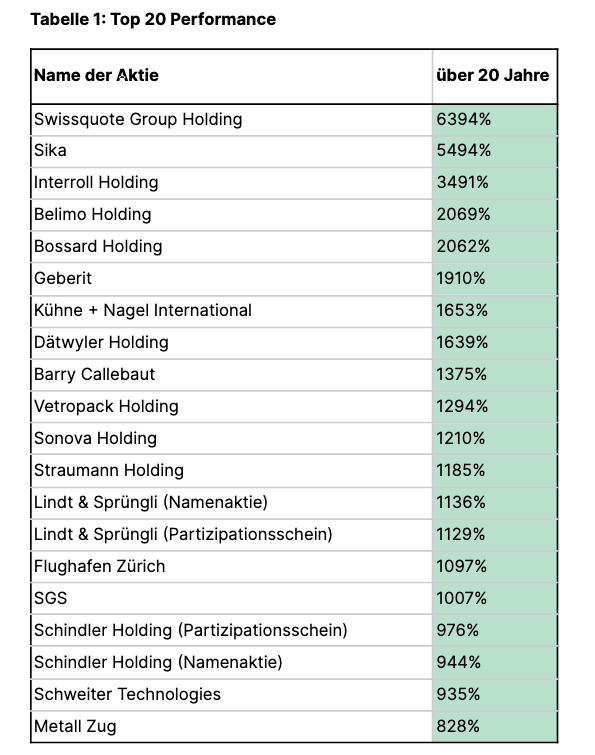The height and width of the screenshot is (755, 595).
Task: Select the Flughafen Zürich 1097% cell
Action: [495, 566]
